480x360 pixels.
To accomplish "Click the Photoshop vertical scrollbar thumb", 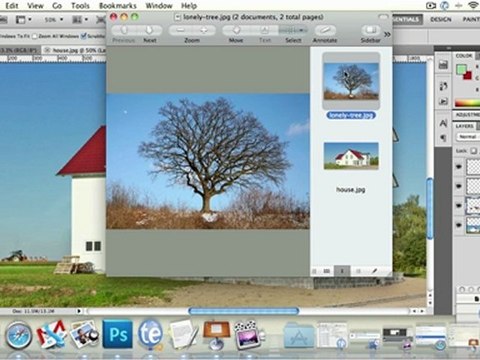I will coord(430,209).
